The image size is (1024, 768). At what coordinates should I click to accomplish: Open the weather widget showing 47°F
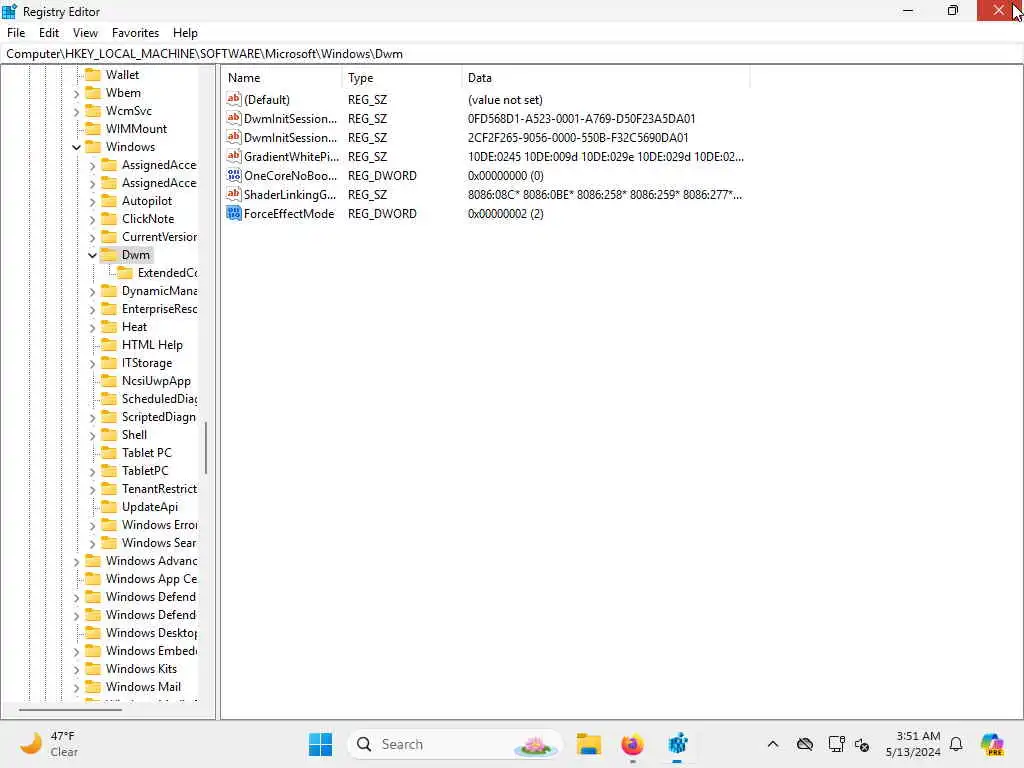click(x=48, y=744)
